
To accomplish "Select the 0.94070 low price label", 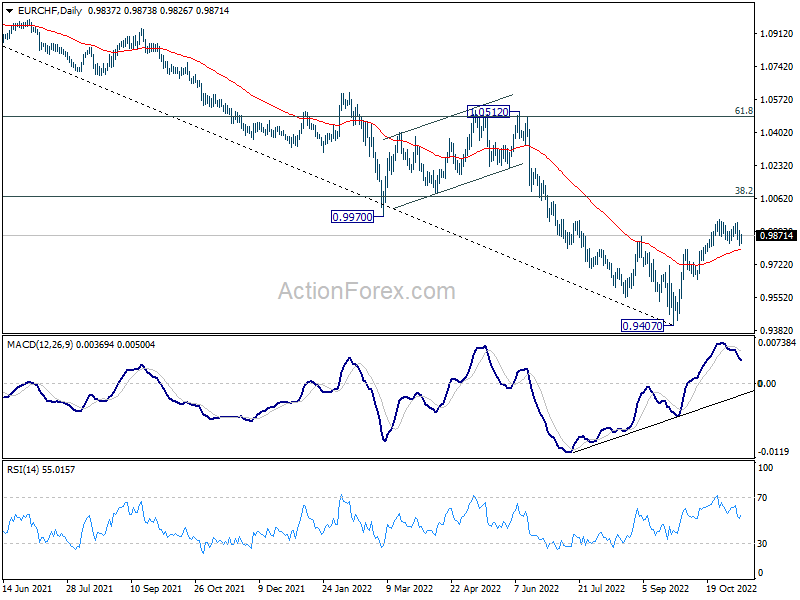I will pos(642,326).
